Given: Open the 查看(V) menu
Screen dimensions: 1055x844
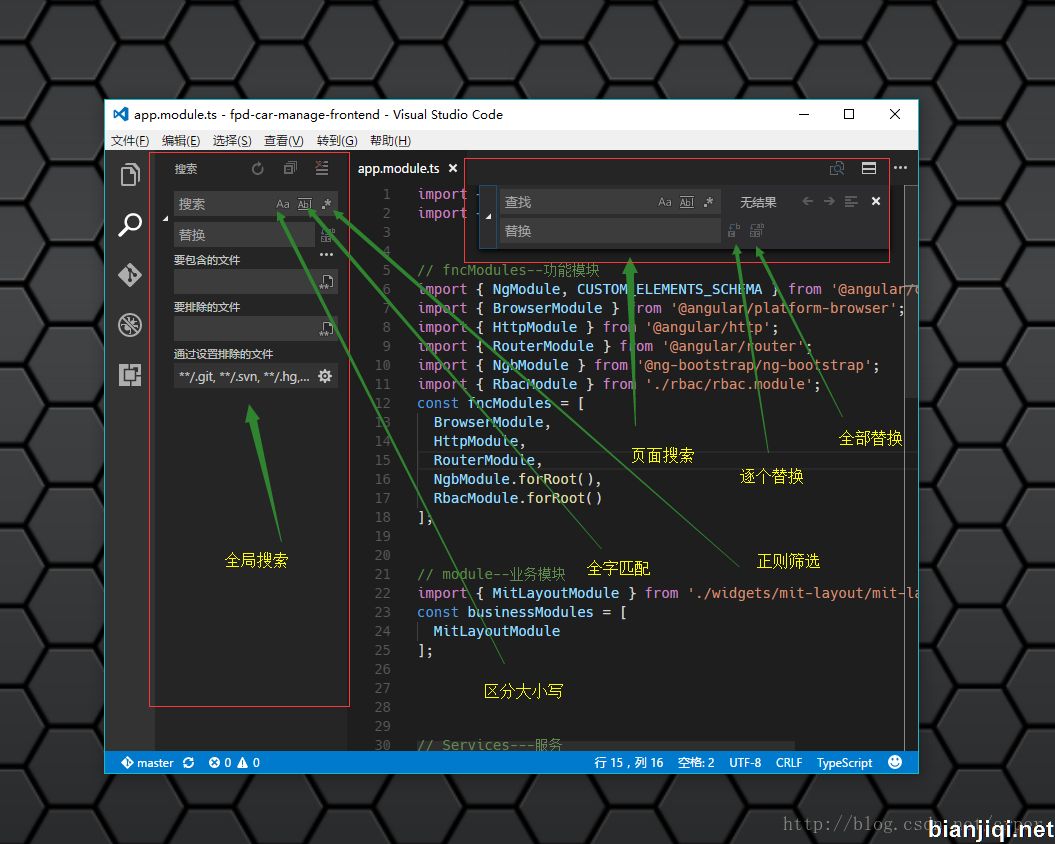Looking at the screenshot, I should [x=283, y=141].
